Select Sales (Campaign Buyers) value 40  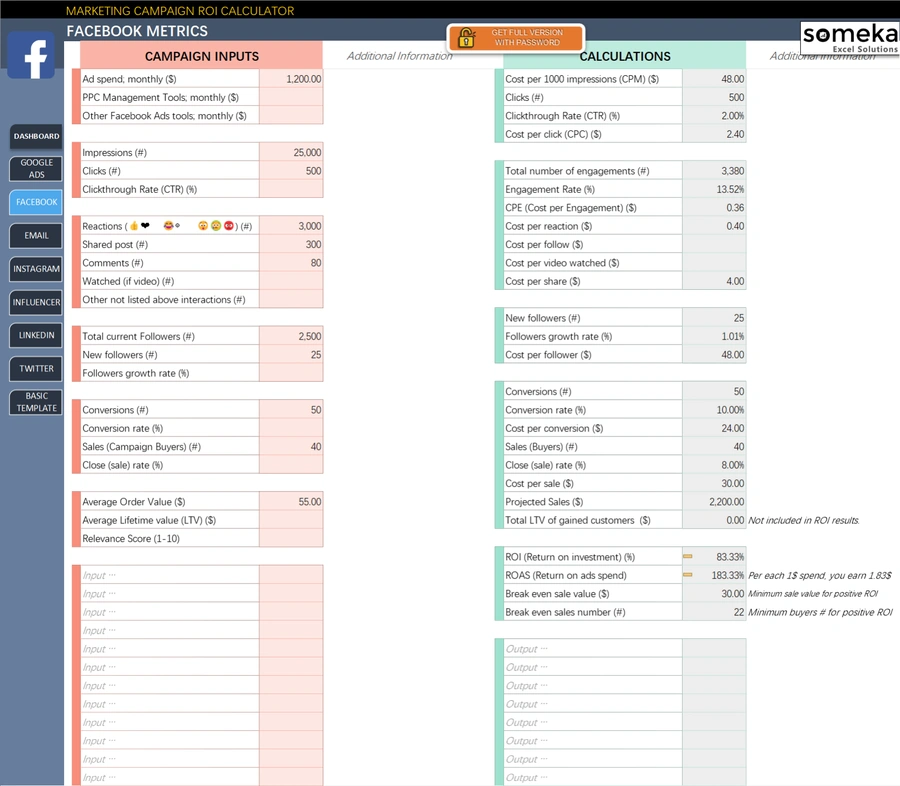coord(291,446)
